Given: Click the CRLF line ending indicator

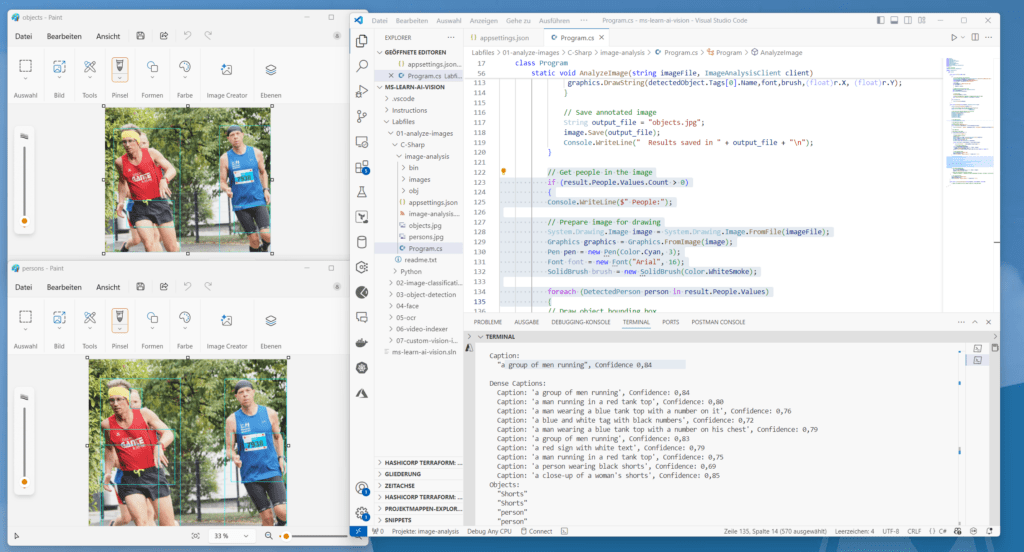Looking at the screenshot, I should [x=914, y=531].
